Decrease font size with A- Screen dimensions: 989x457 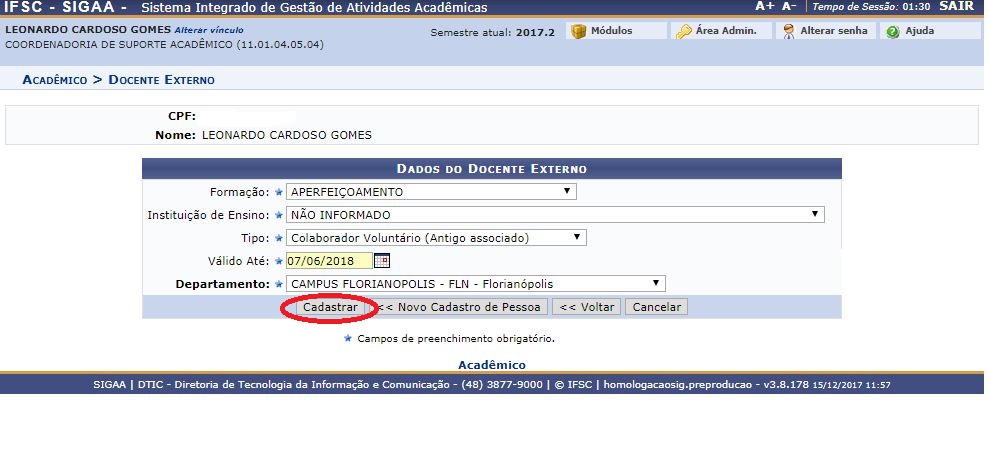pyautogui.click(x=789, y=6)
